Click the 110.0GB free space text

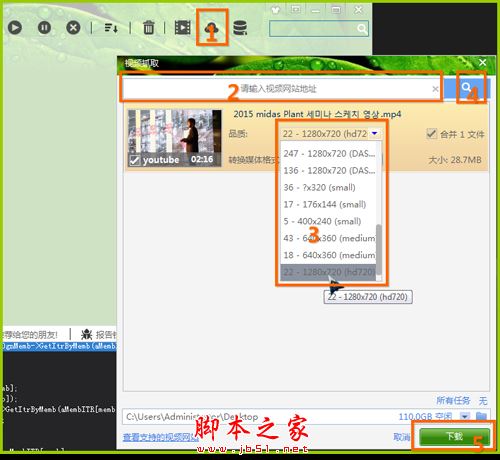coord(425,417)
